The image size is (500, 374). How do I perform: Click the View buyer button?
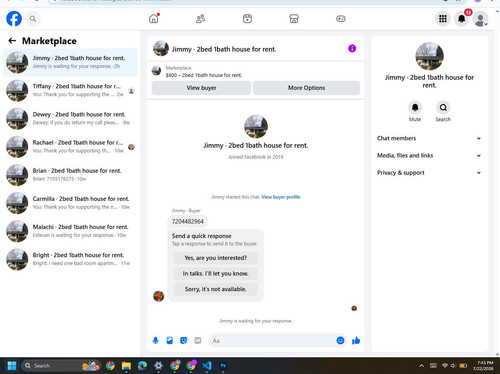pyautogui.click(x=201, y=88)
